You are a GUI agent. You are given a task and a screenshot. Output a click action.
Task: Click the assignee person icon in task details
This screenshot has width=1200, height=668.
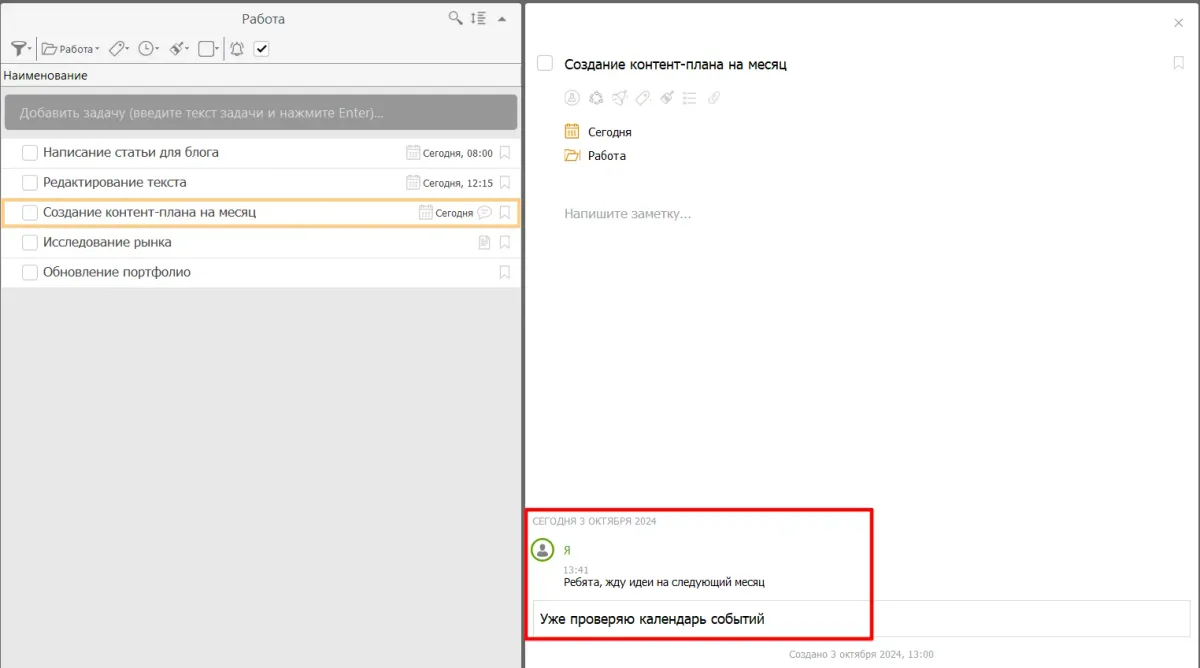(x=572, y=98)
